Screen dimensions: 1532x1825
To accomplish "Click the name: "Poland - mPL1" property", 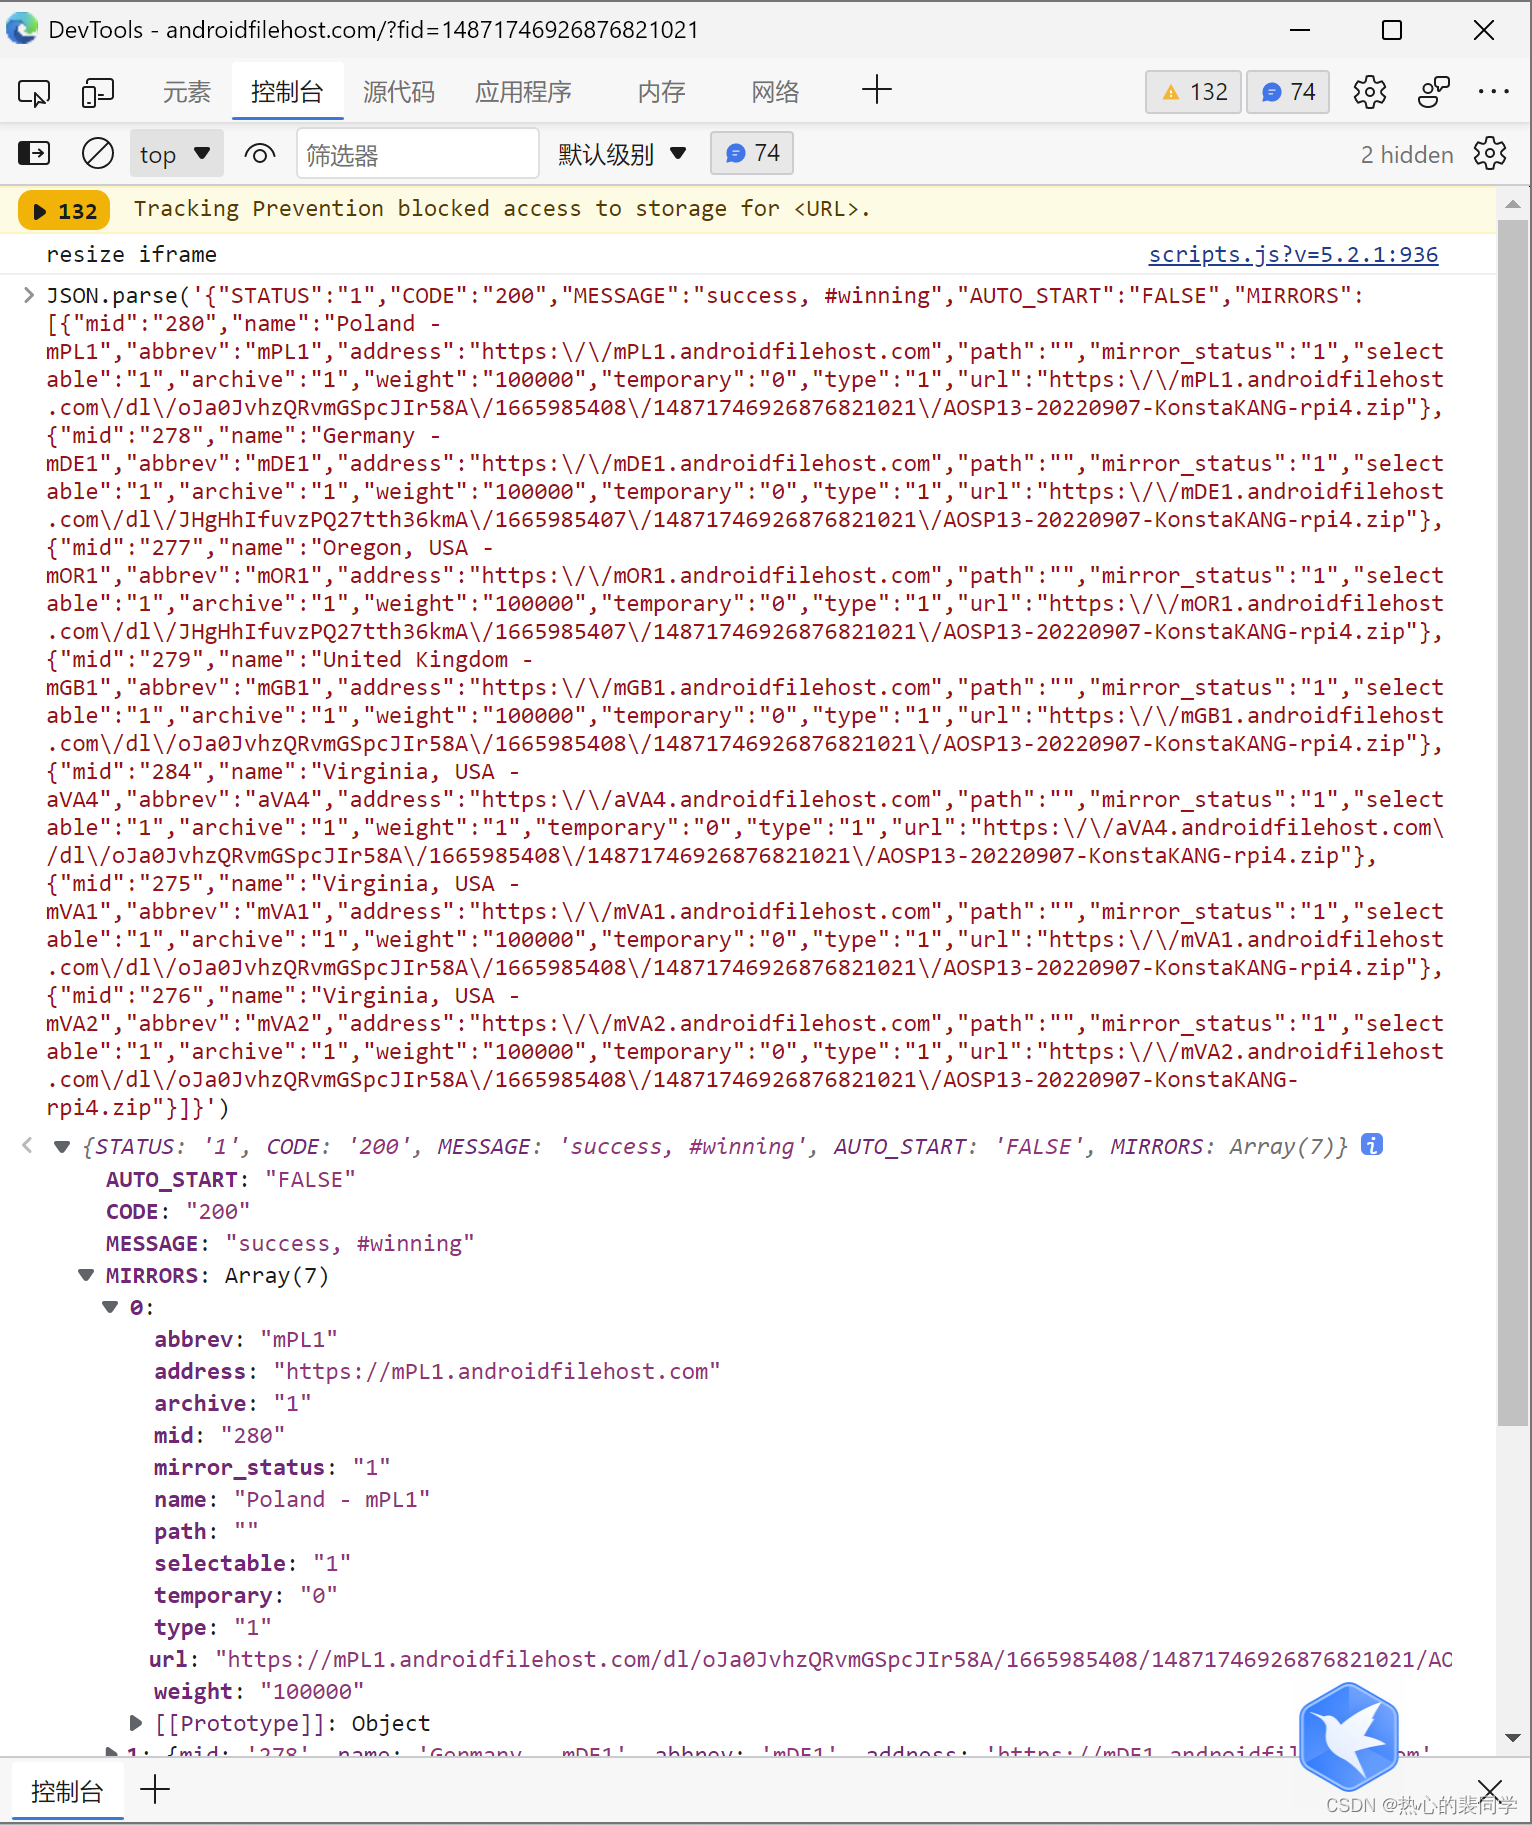I will tap(292, 1499).
